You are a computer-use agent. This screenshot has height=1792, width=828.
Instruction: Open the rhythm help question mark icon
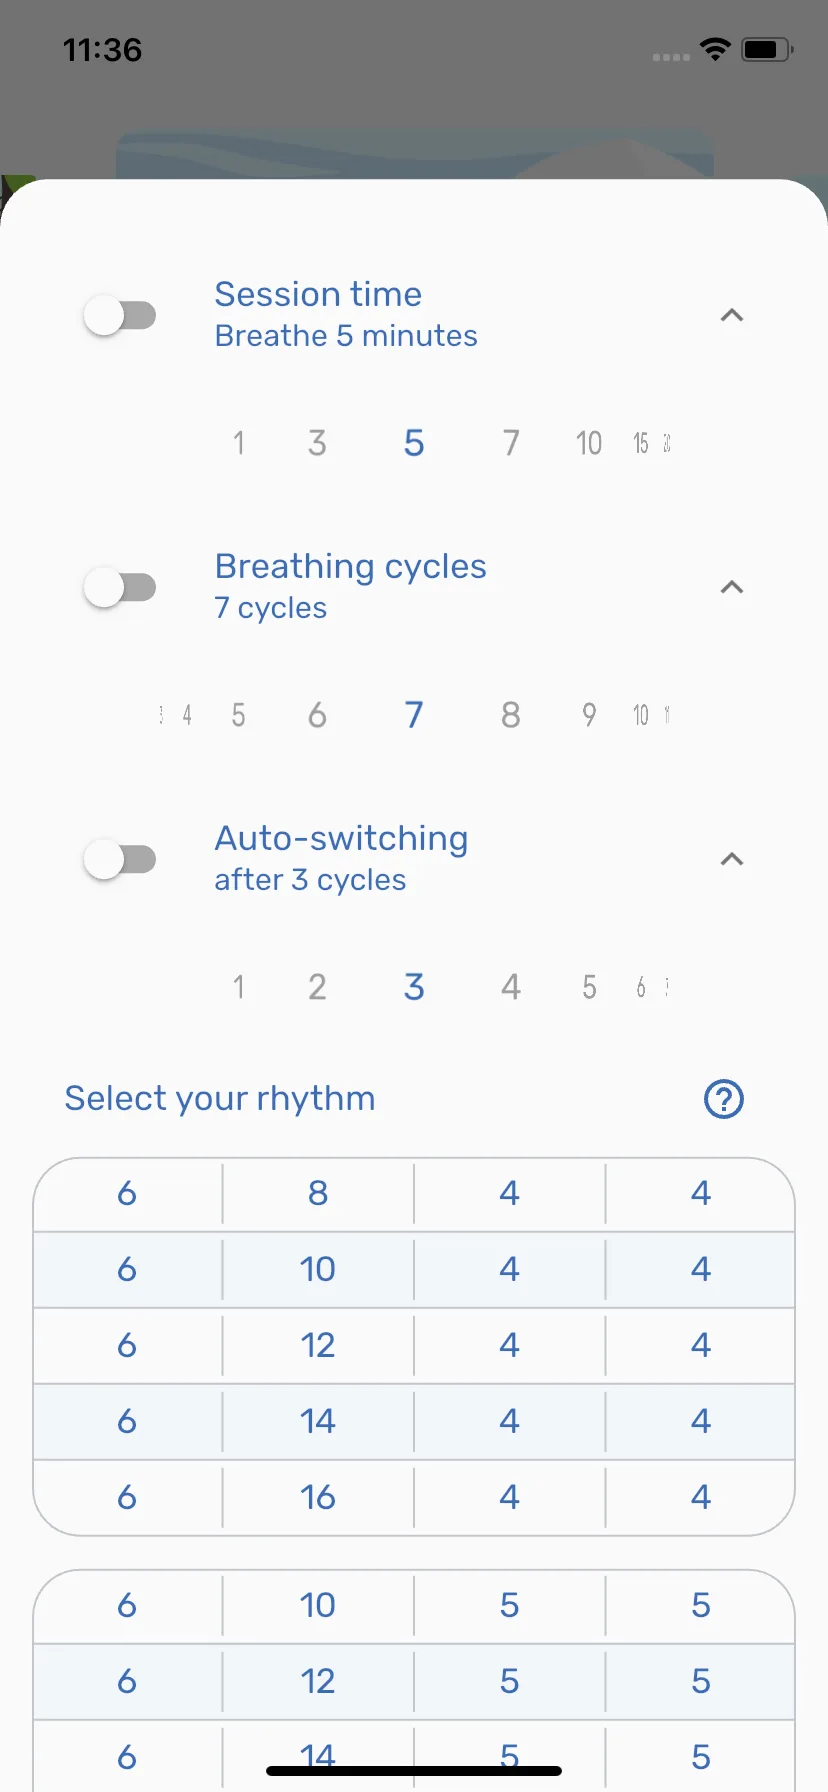[724, 1099]
